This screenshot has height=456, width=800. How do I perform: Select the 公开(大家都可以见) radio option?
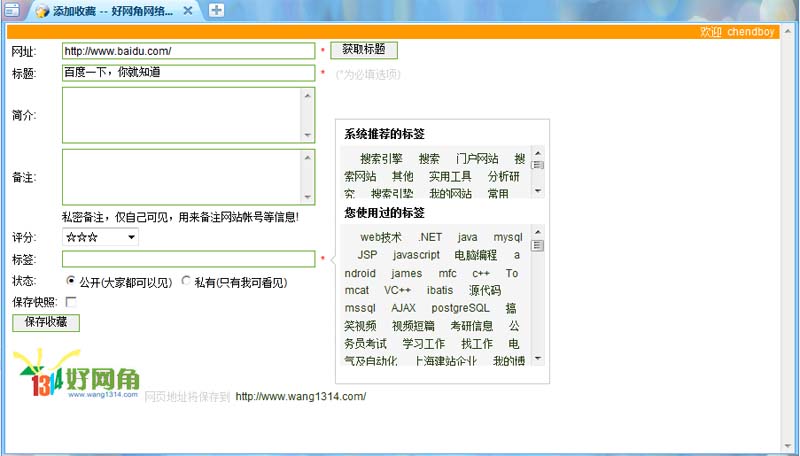coord(70,281)
